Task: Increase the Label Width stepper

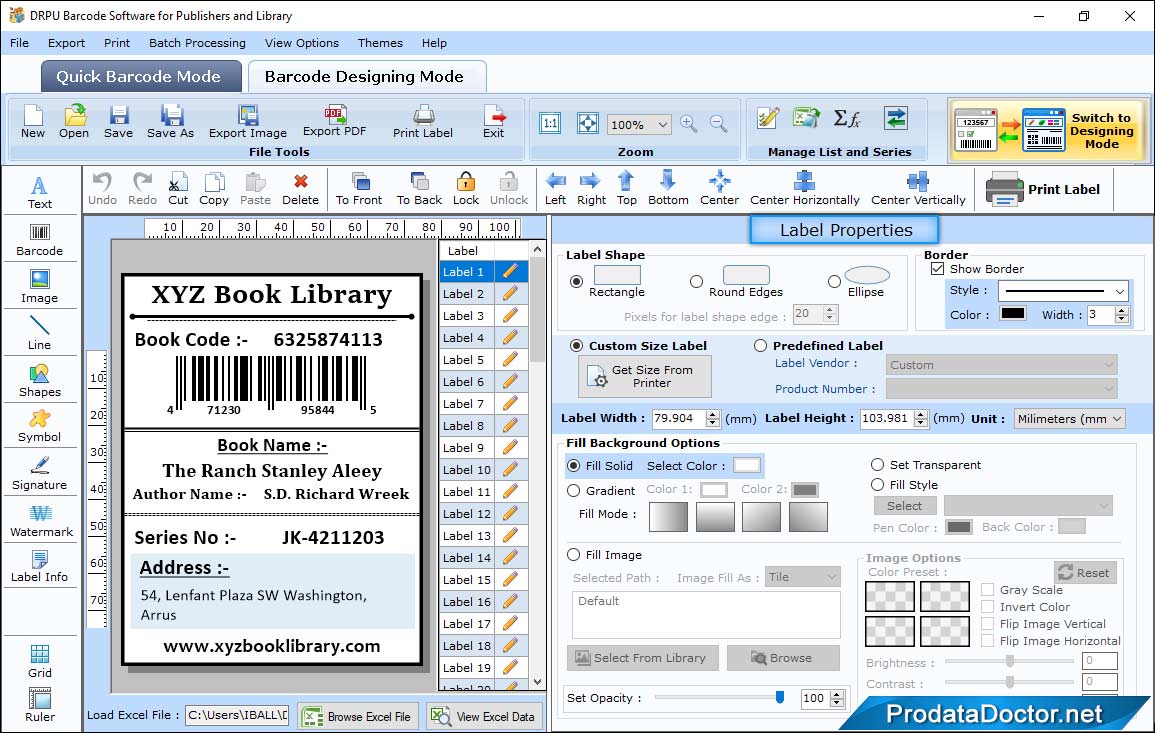Action: point(712,414)
